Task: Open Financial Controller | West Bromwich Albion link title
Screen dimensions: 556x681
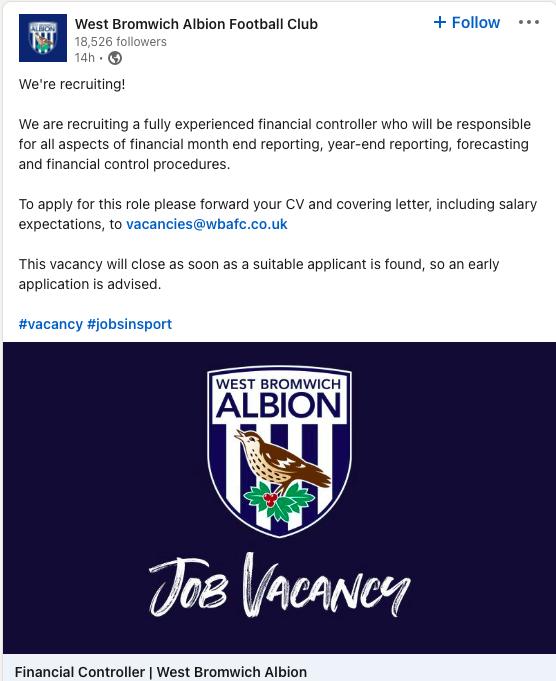Action: 161,671
